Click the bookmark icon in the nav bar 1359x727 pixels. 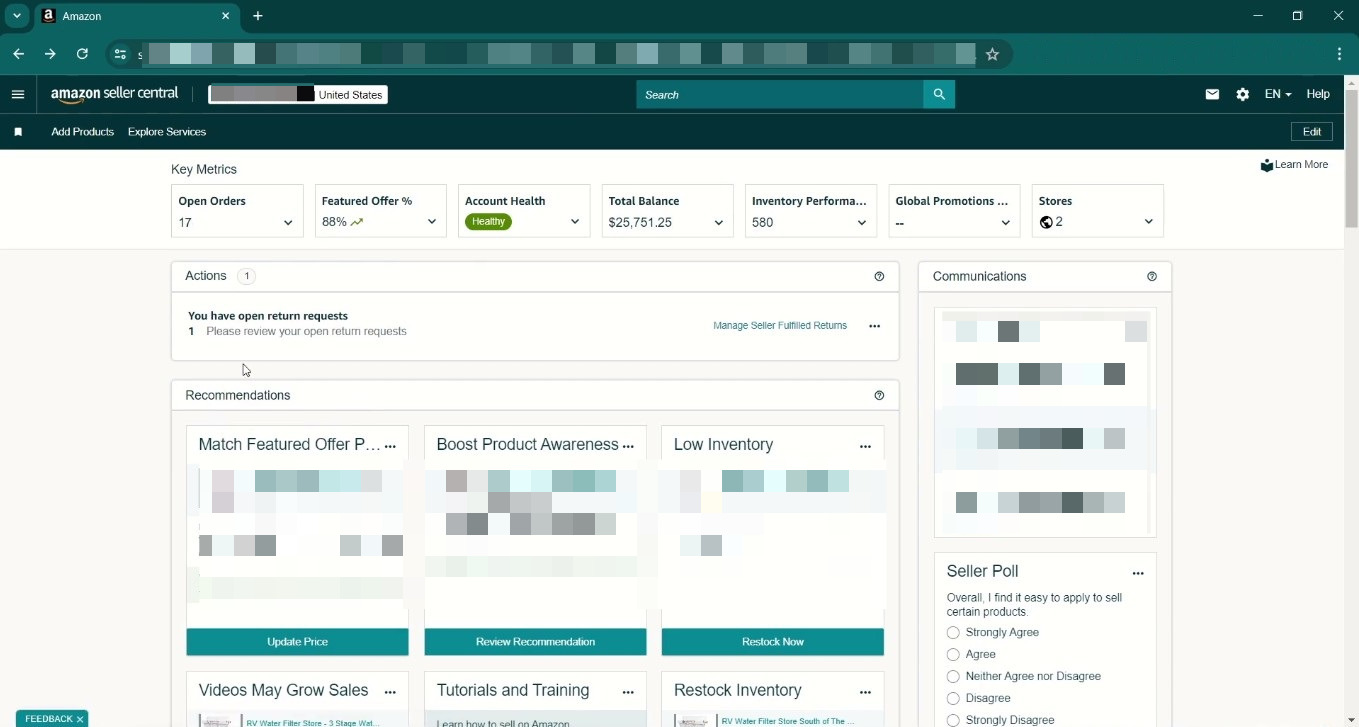tap(18, 132)
